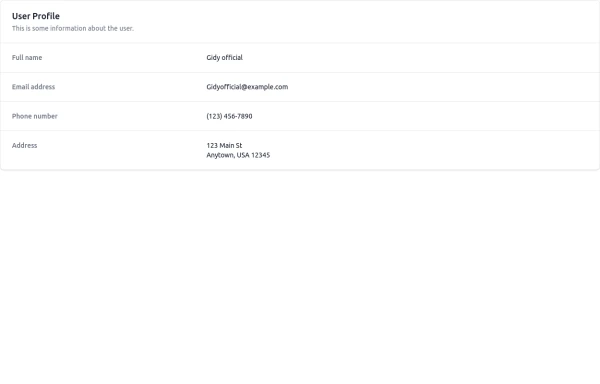The image size is (600, 384).
Task: Click the Phone number label
Action: point(34,116)
